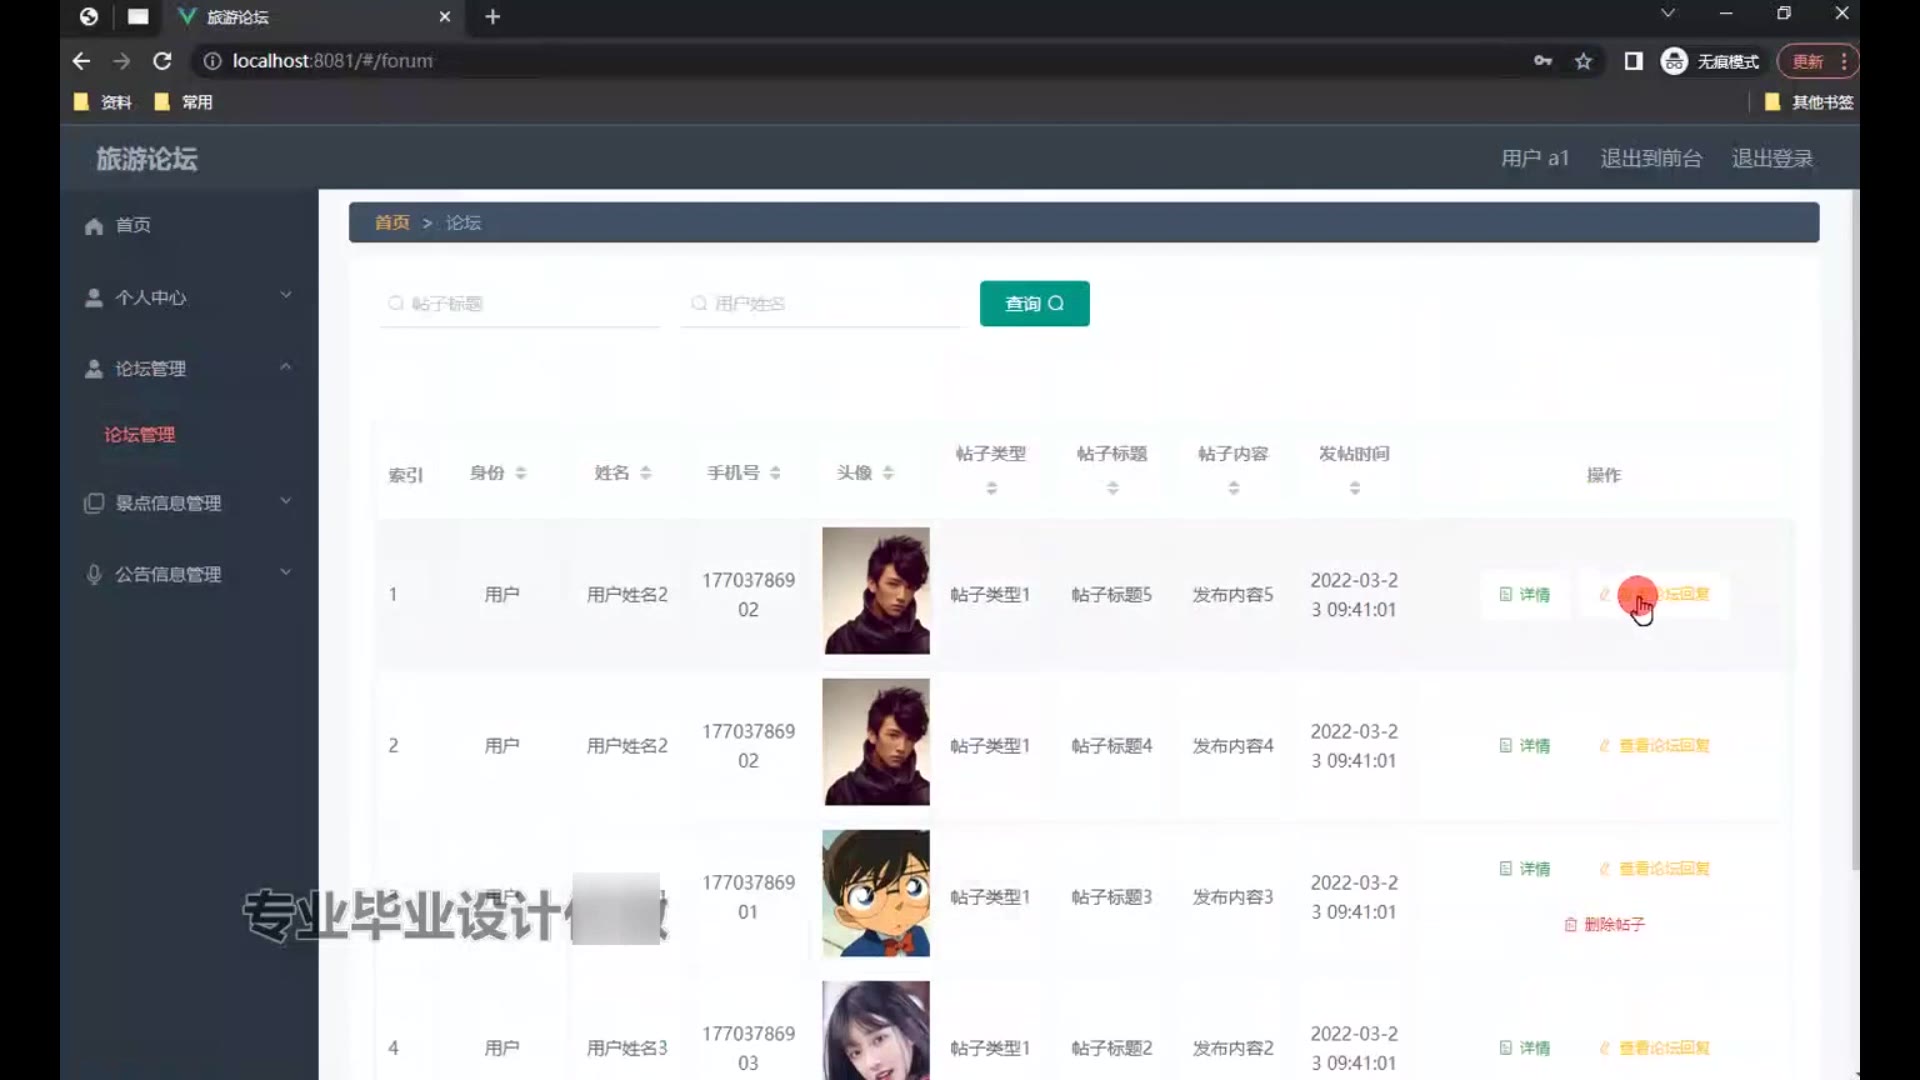Click the page vertical scrollbar
This screenshot has width=1920, height=1080.
tap(1855, 530)
